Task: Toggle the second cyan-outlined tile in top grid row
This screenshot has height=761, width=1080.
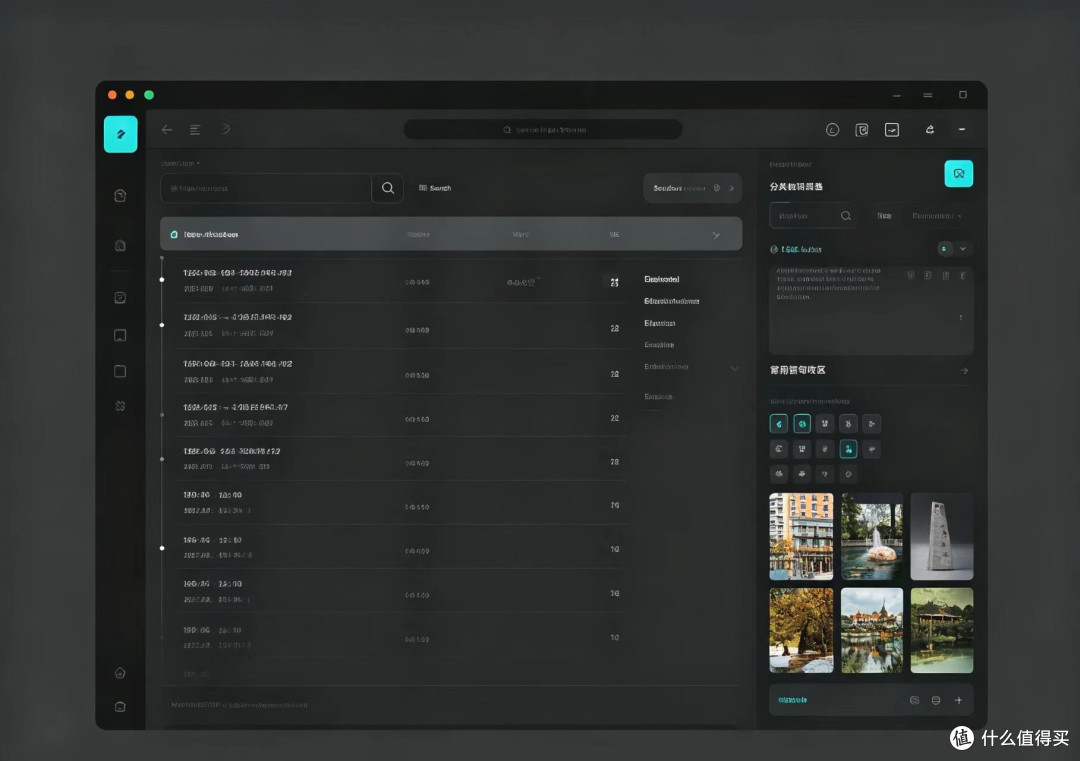Action: point(802,424)
